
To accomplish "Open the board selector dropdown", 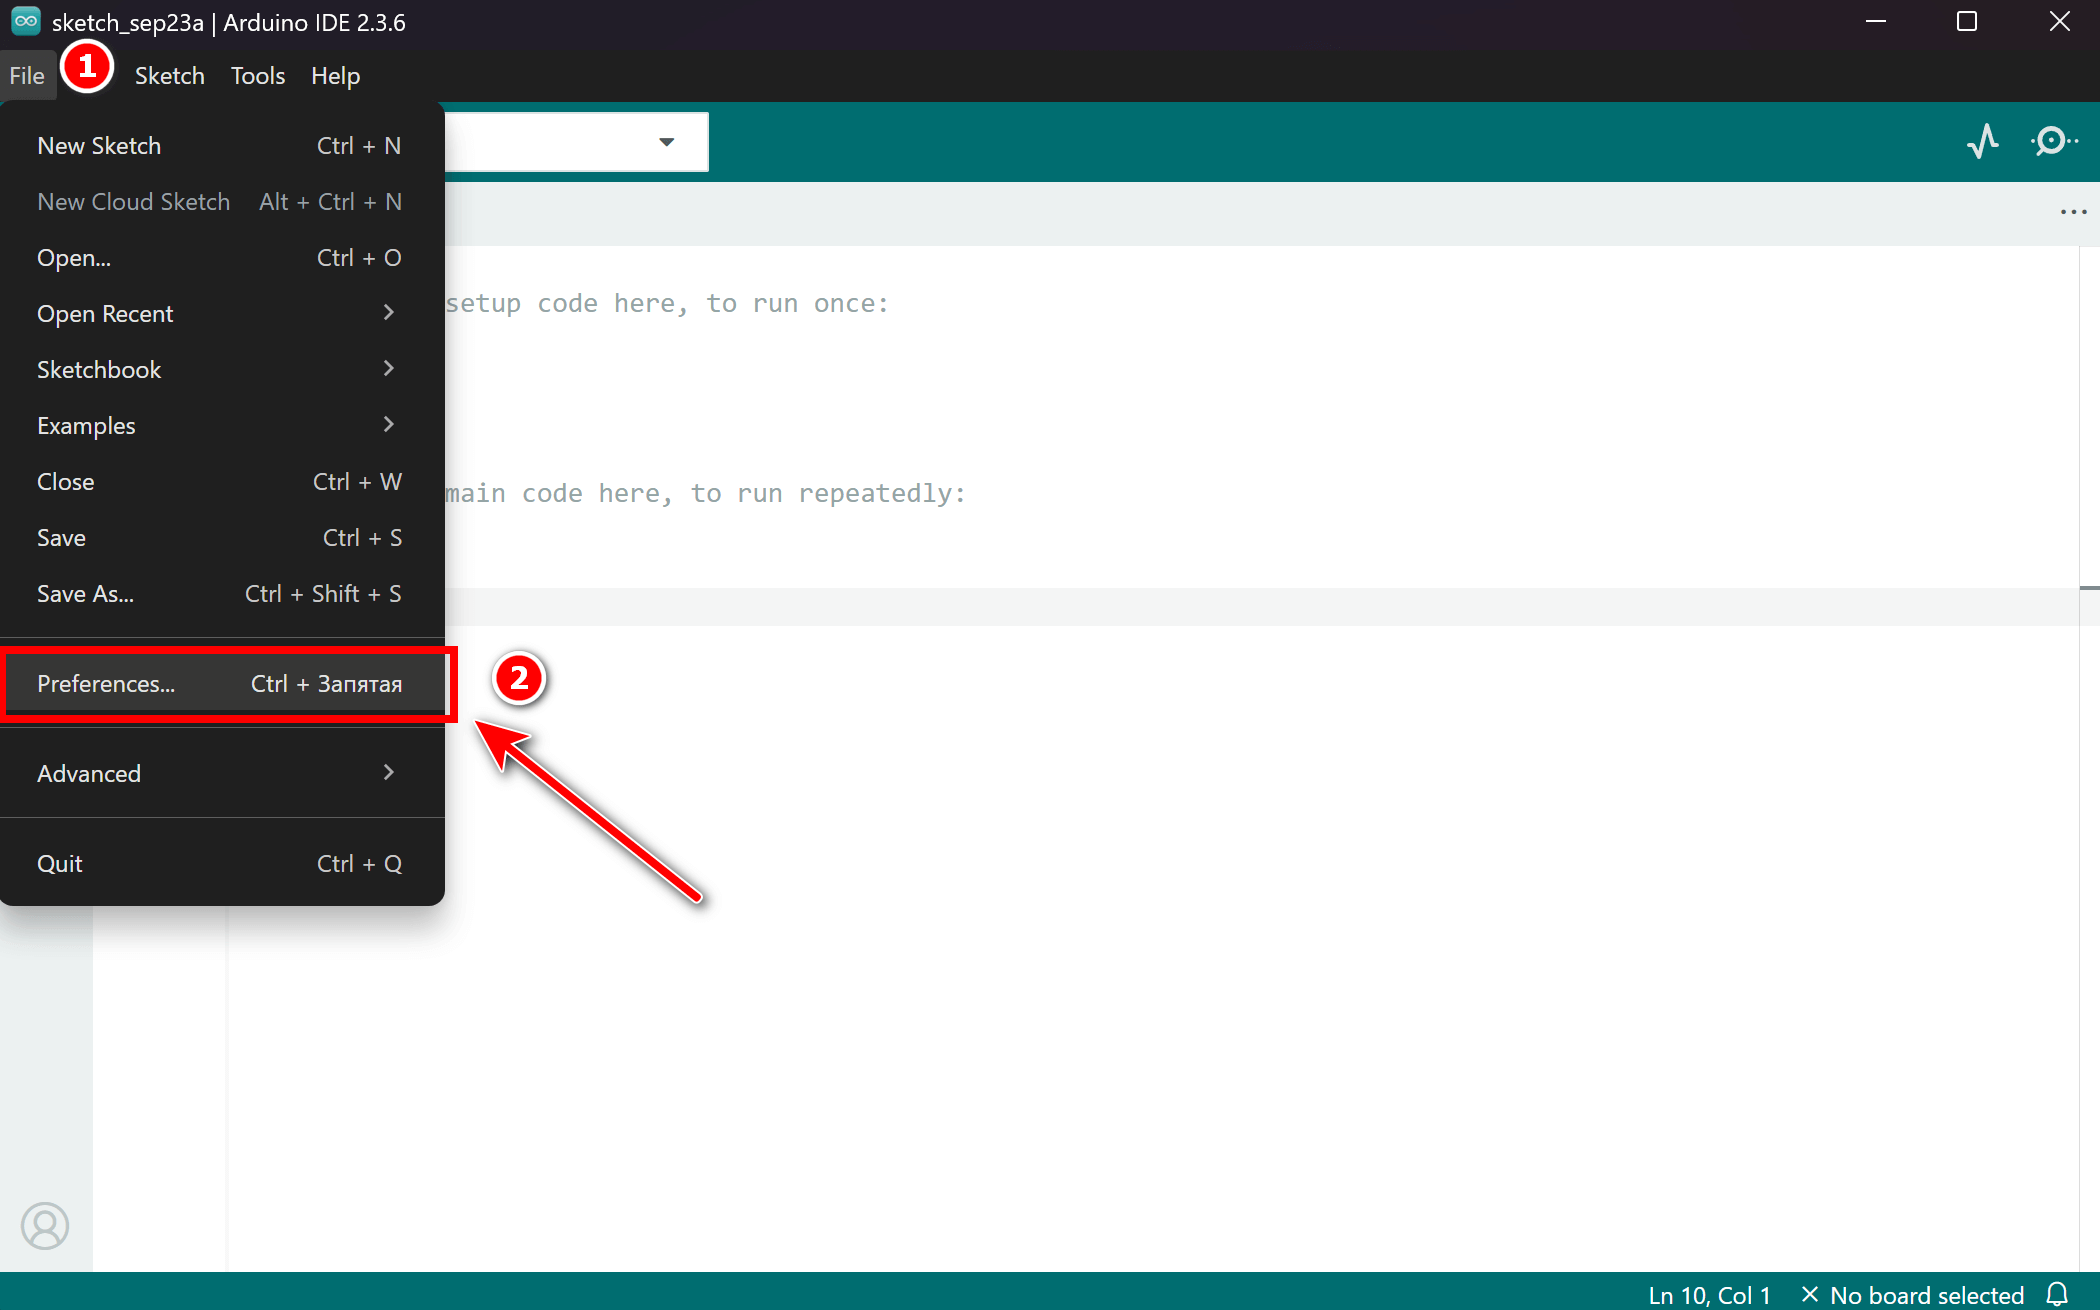I will click(666, 142).
